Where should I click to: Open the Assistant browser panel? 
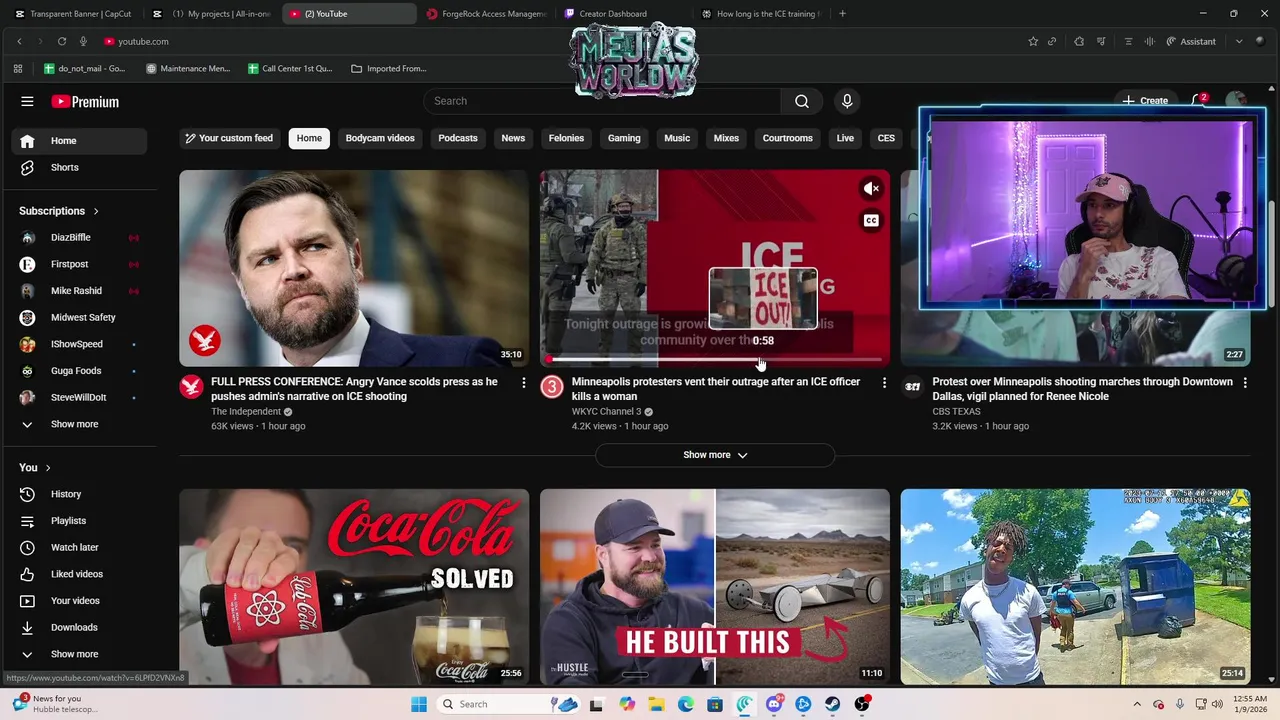click(x=1191, y=41)
